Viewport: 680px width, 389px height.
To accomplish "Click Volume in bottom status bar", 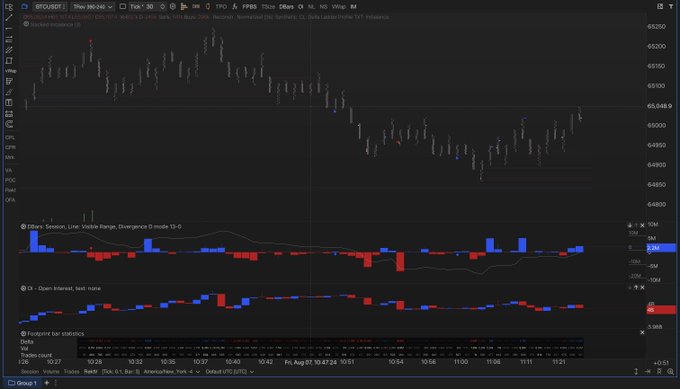I will pos(51,372).
